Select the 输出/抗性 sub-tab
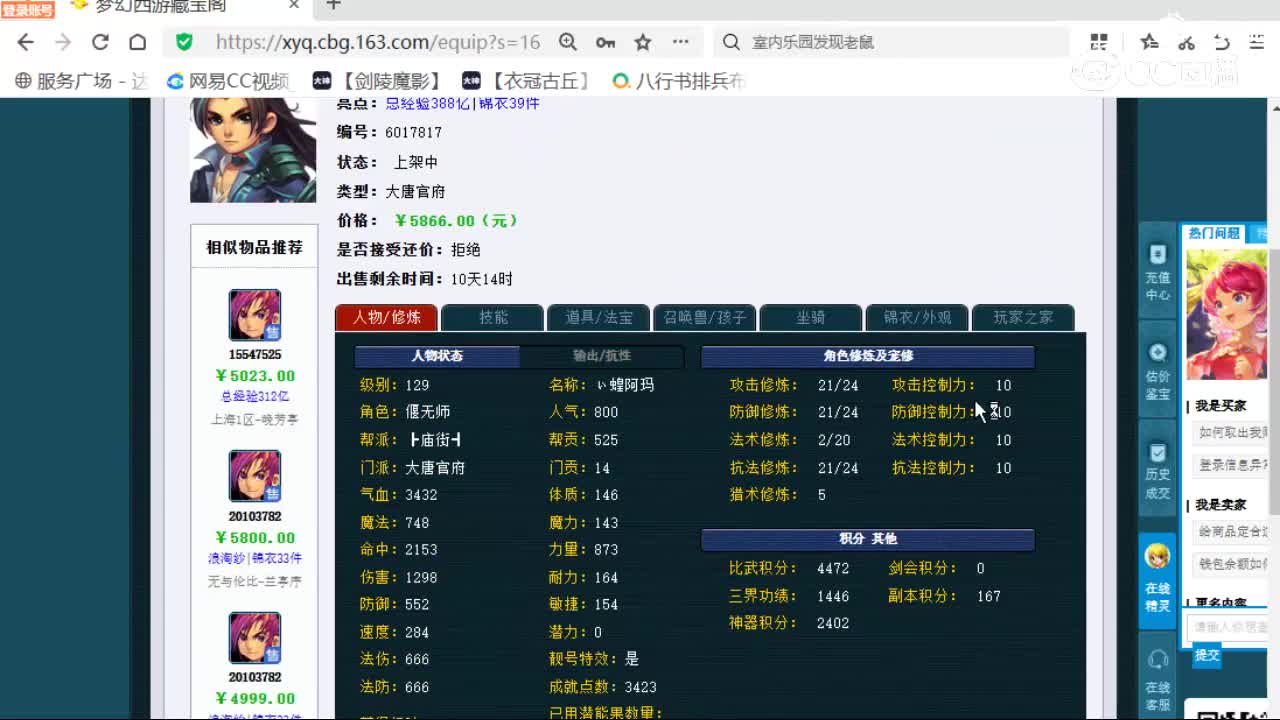1280x720 pixels. pos(602,356)
